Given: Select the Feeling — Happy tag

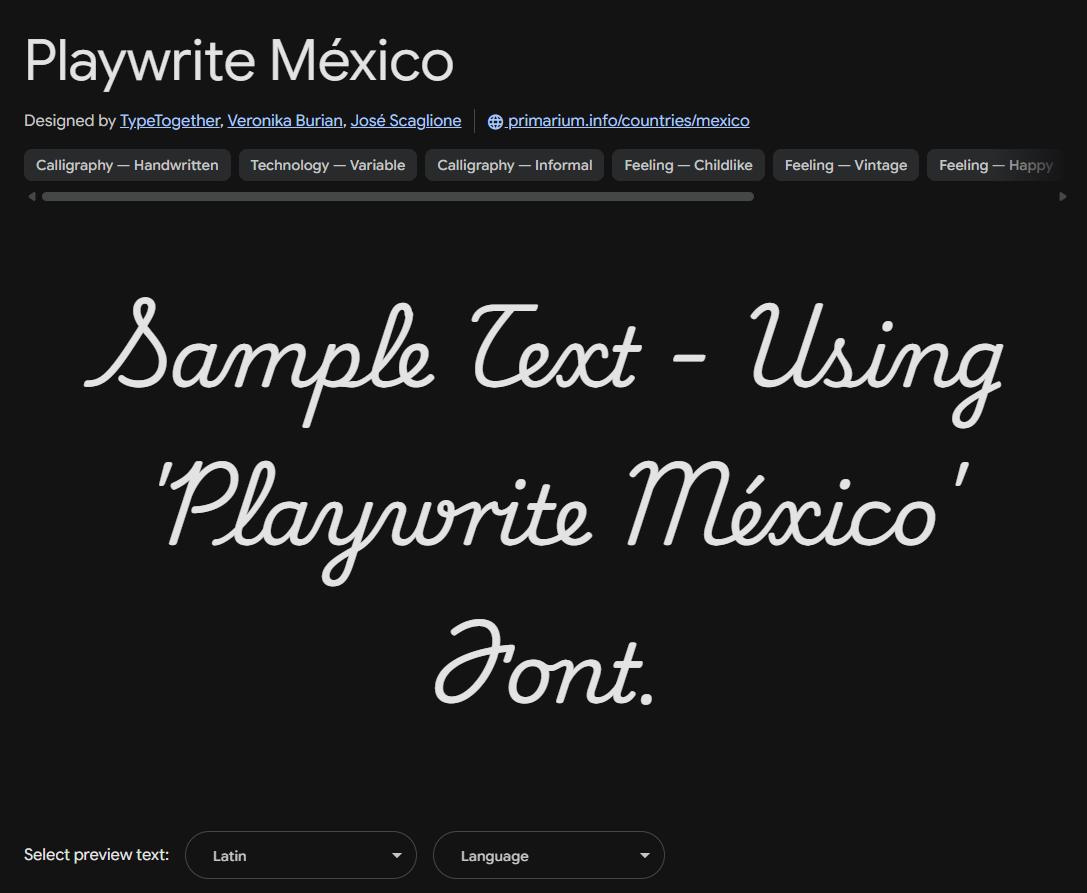Looking at the screenshot, I should (x=994, y=165).
